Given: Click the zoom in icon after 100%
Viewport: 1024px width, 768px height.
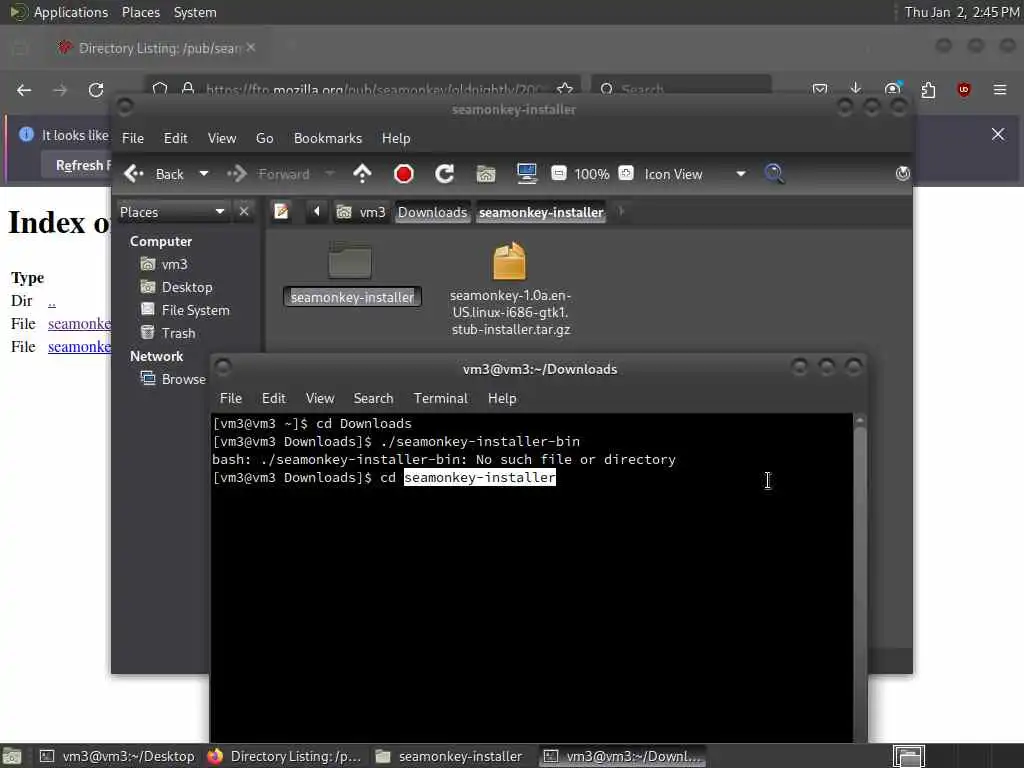Looking at the screenshot, I should point(626,173).
